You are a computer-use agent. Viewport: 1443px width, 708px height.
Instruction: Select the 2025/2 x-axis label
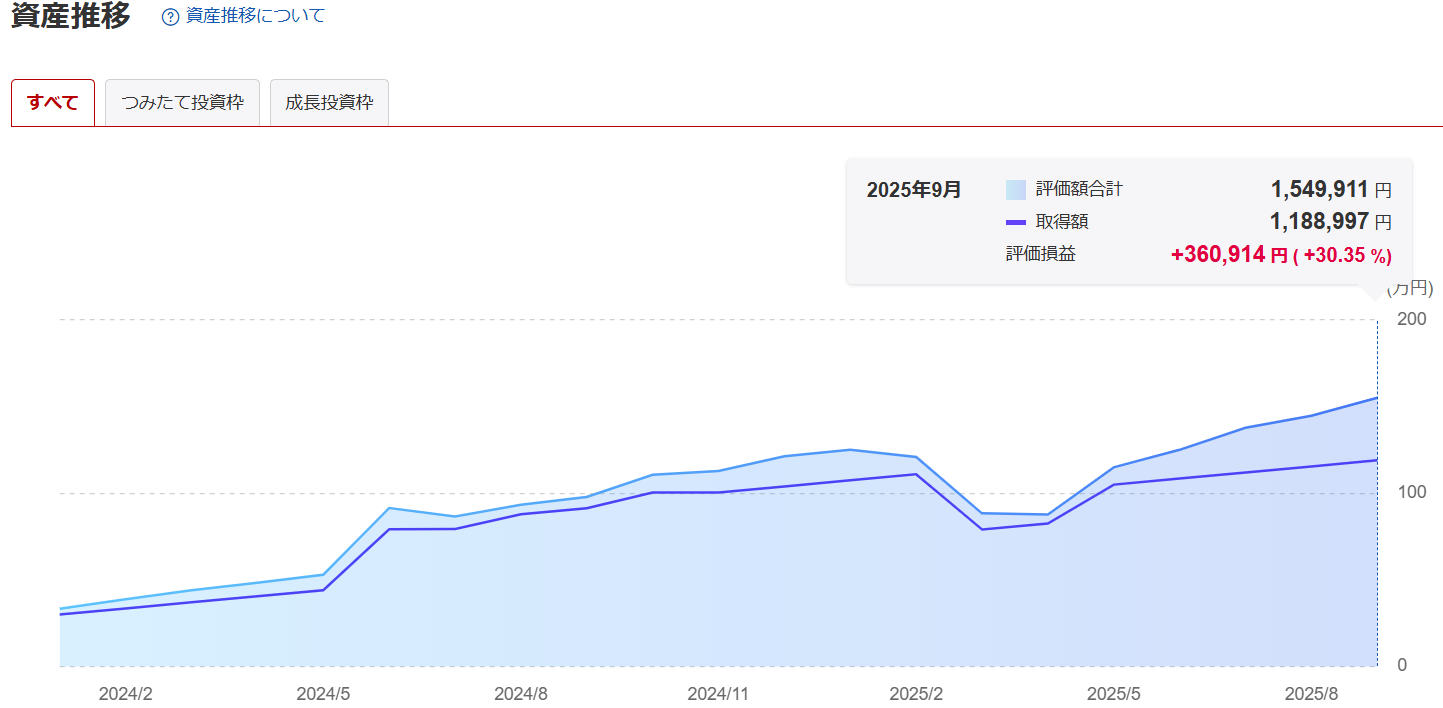[x=916, y=693]
